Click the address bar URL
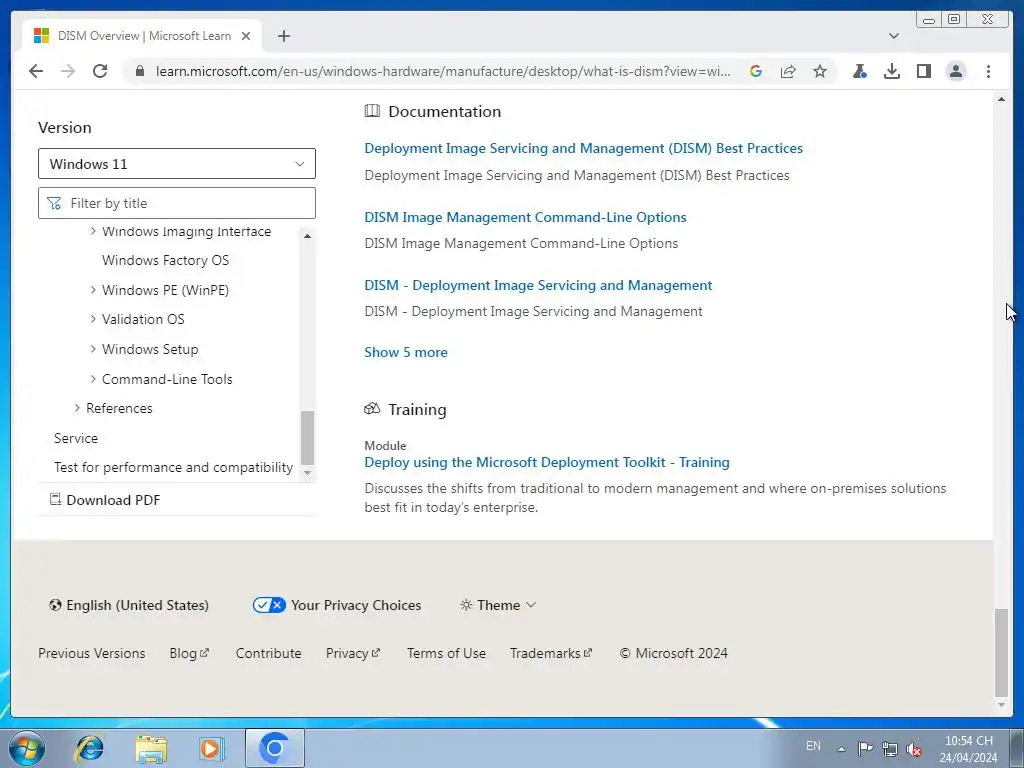This screenshot has height=768, width=1024. click(x=443, y=71)
